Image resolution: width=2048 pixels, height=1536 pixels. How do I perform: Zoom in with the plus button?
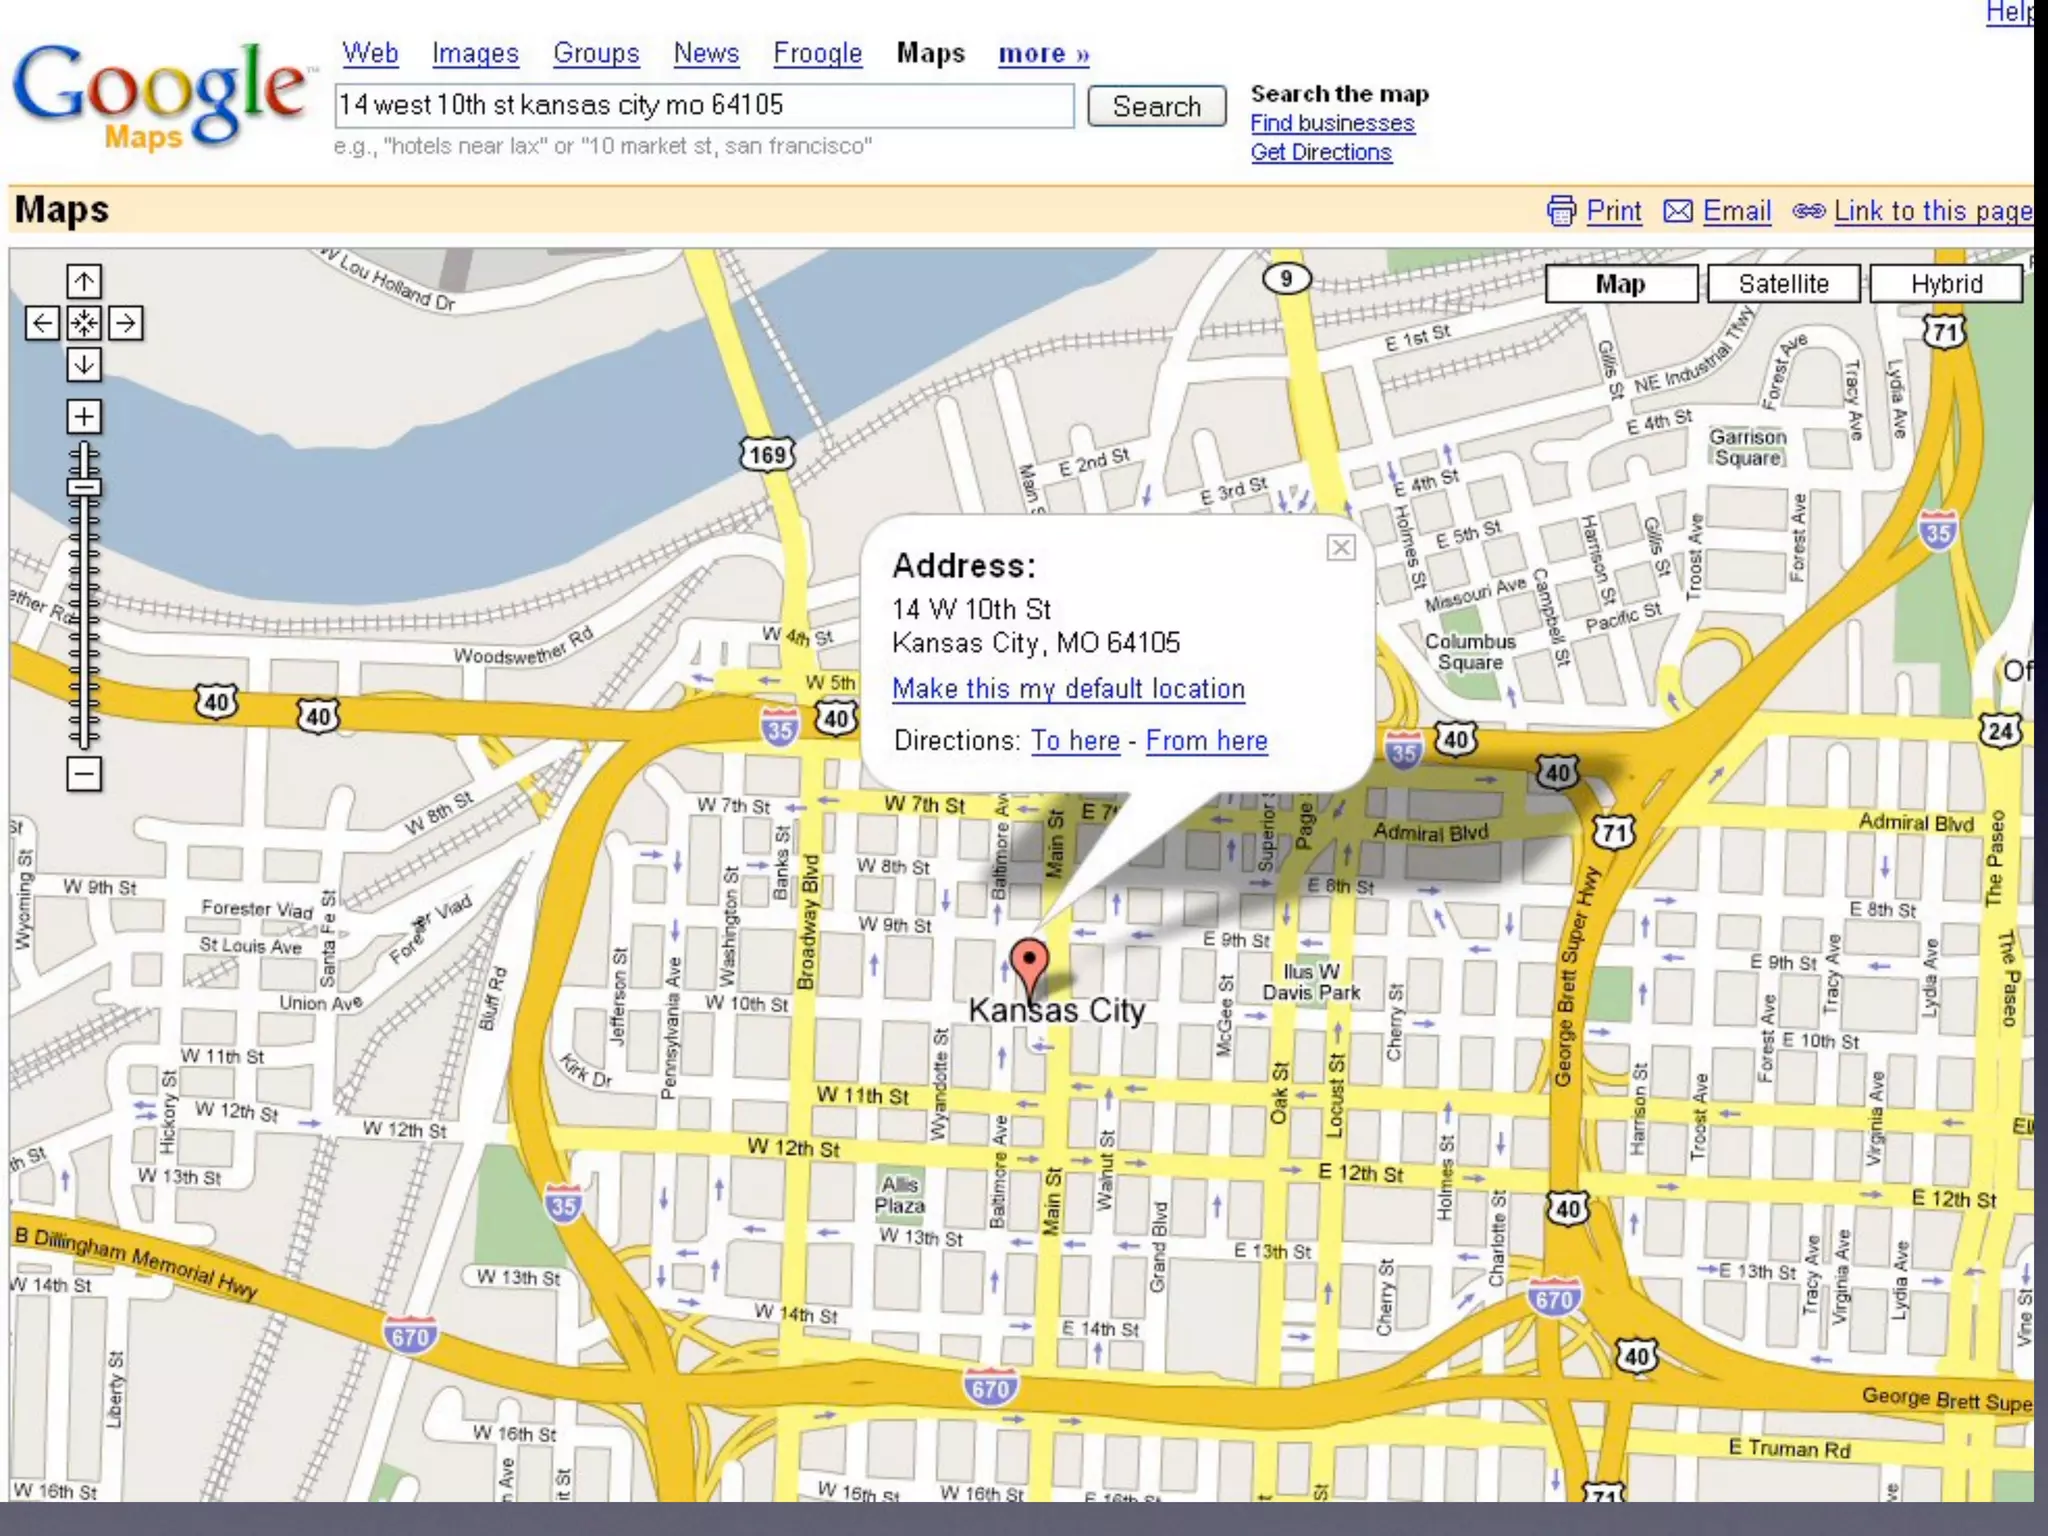click(84, 416)
